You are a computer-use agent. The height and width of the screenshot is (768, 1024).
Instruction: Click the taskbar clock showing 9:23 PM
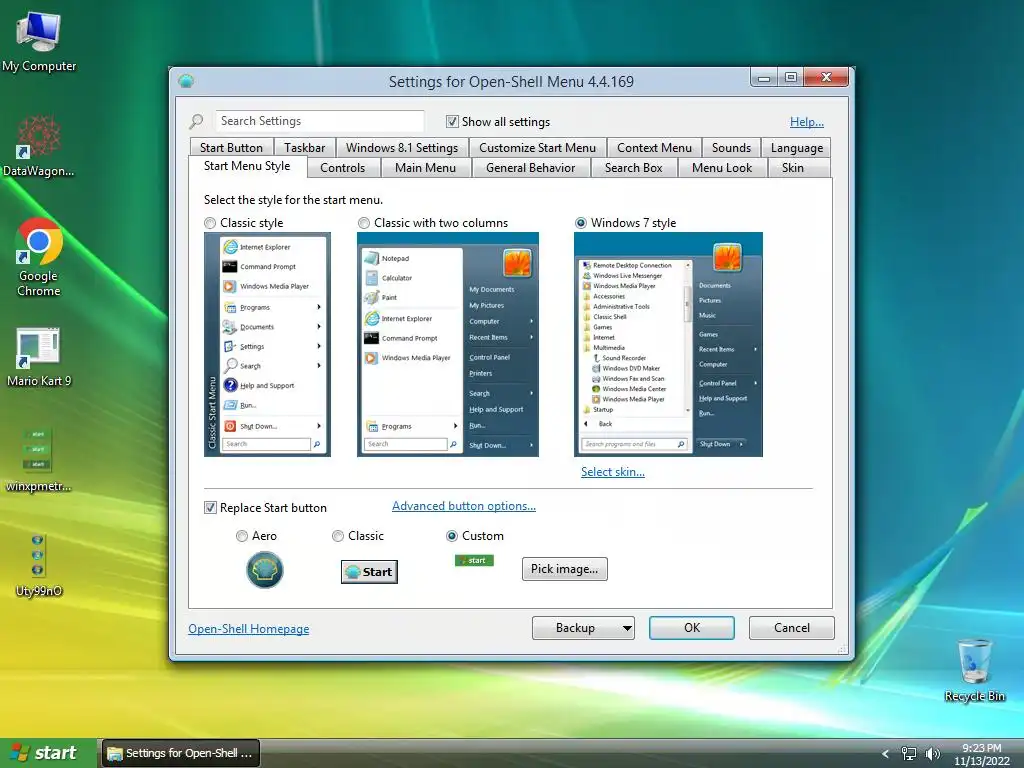[x=982, y=754]
